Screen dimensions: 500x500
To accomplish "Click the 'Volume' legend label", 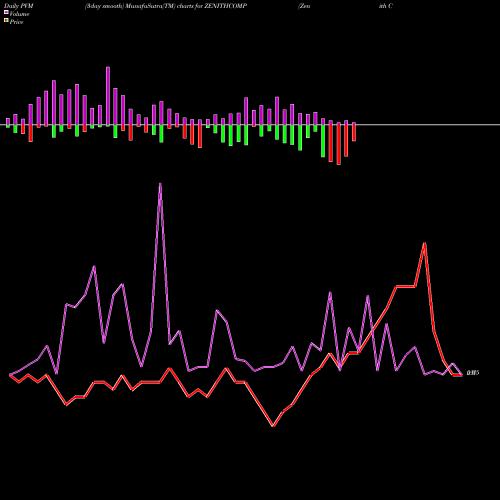I will (19, 14).
